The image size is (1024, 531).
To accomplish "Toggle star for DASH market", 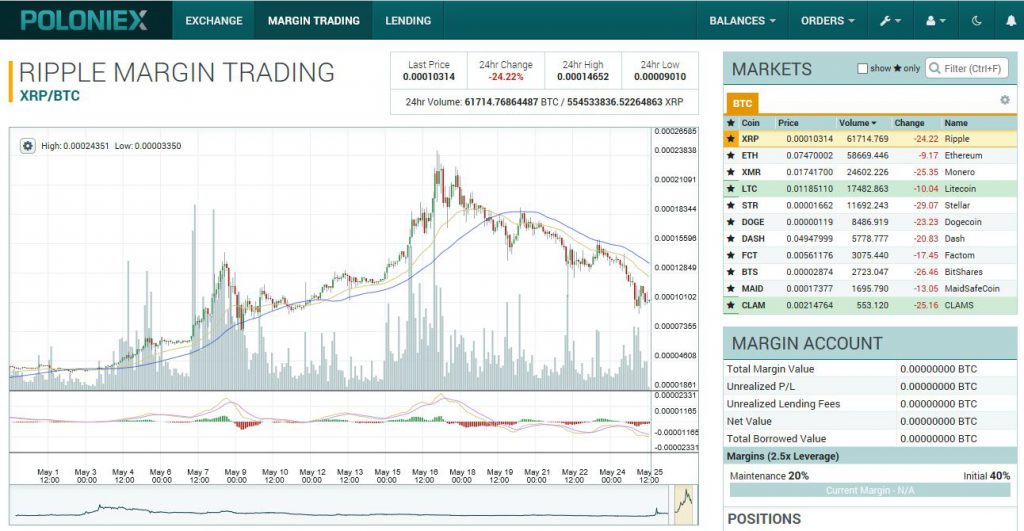I will [x=731, y=239].
